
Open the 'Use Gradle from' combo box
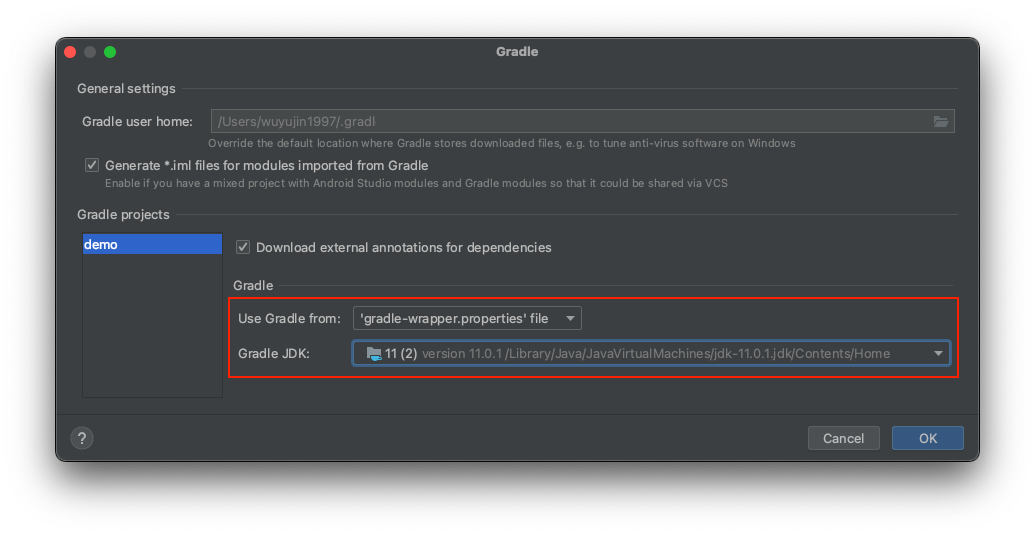[467, 319]
